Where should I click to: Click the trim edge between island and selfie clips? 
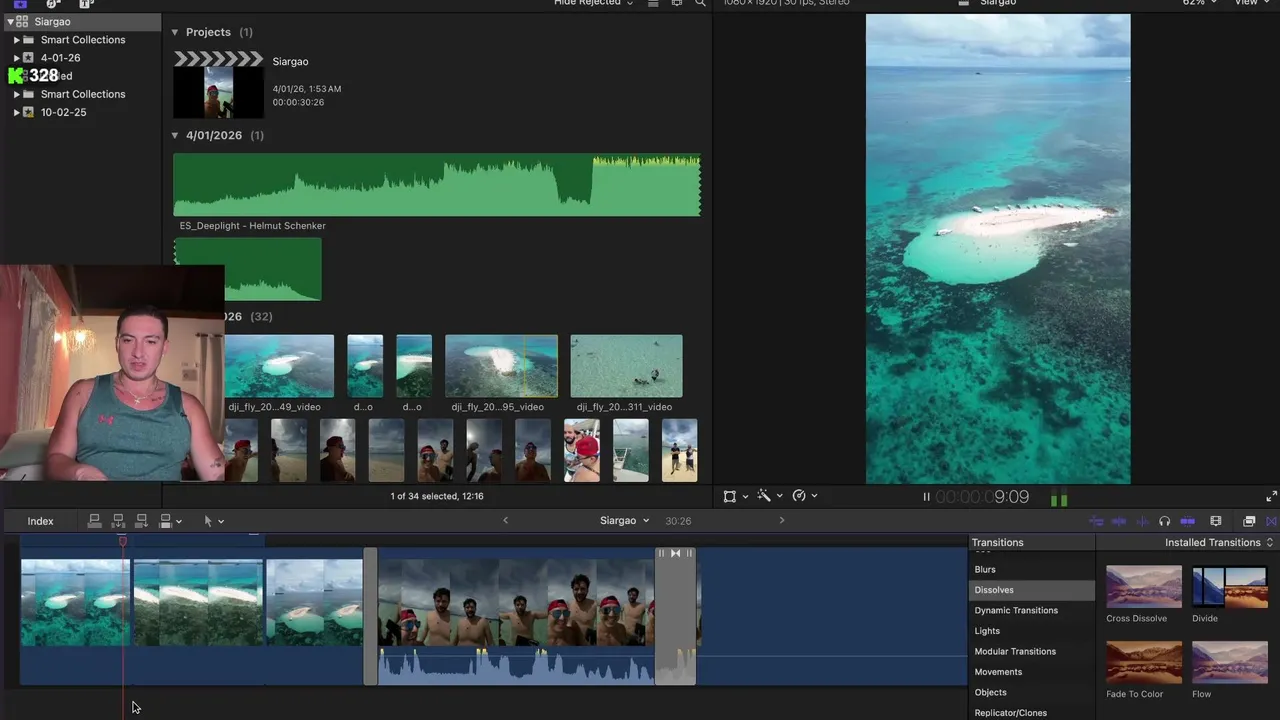click(x=370, y=616)
